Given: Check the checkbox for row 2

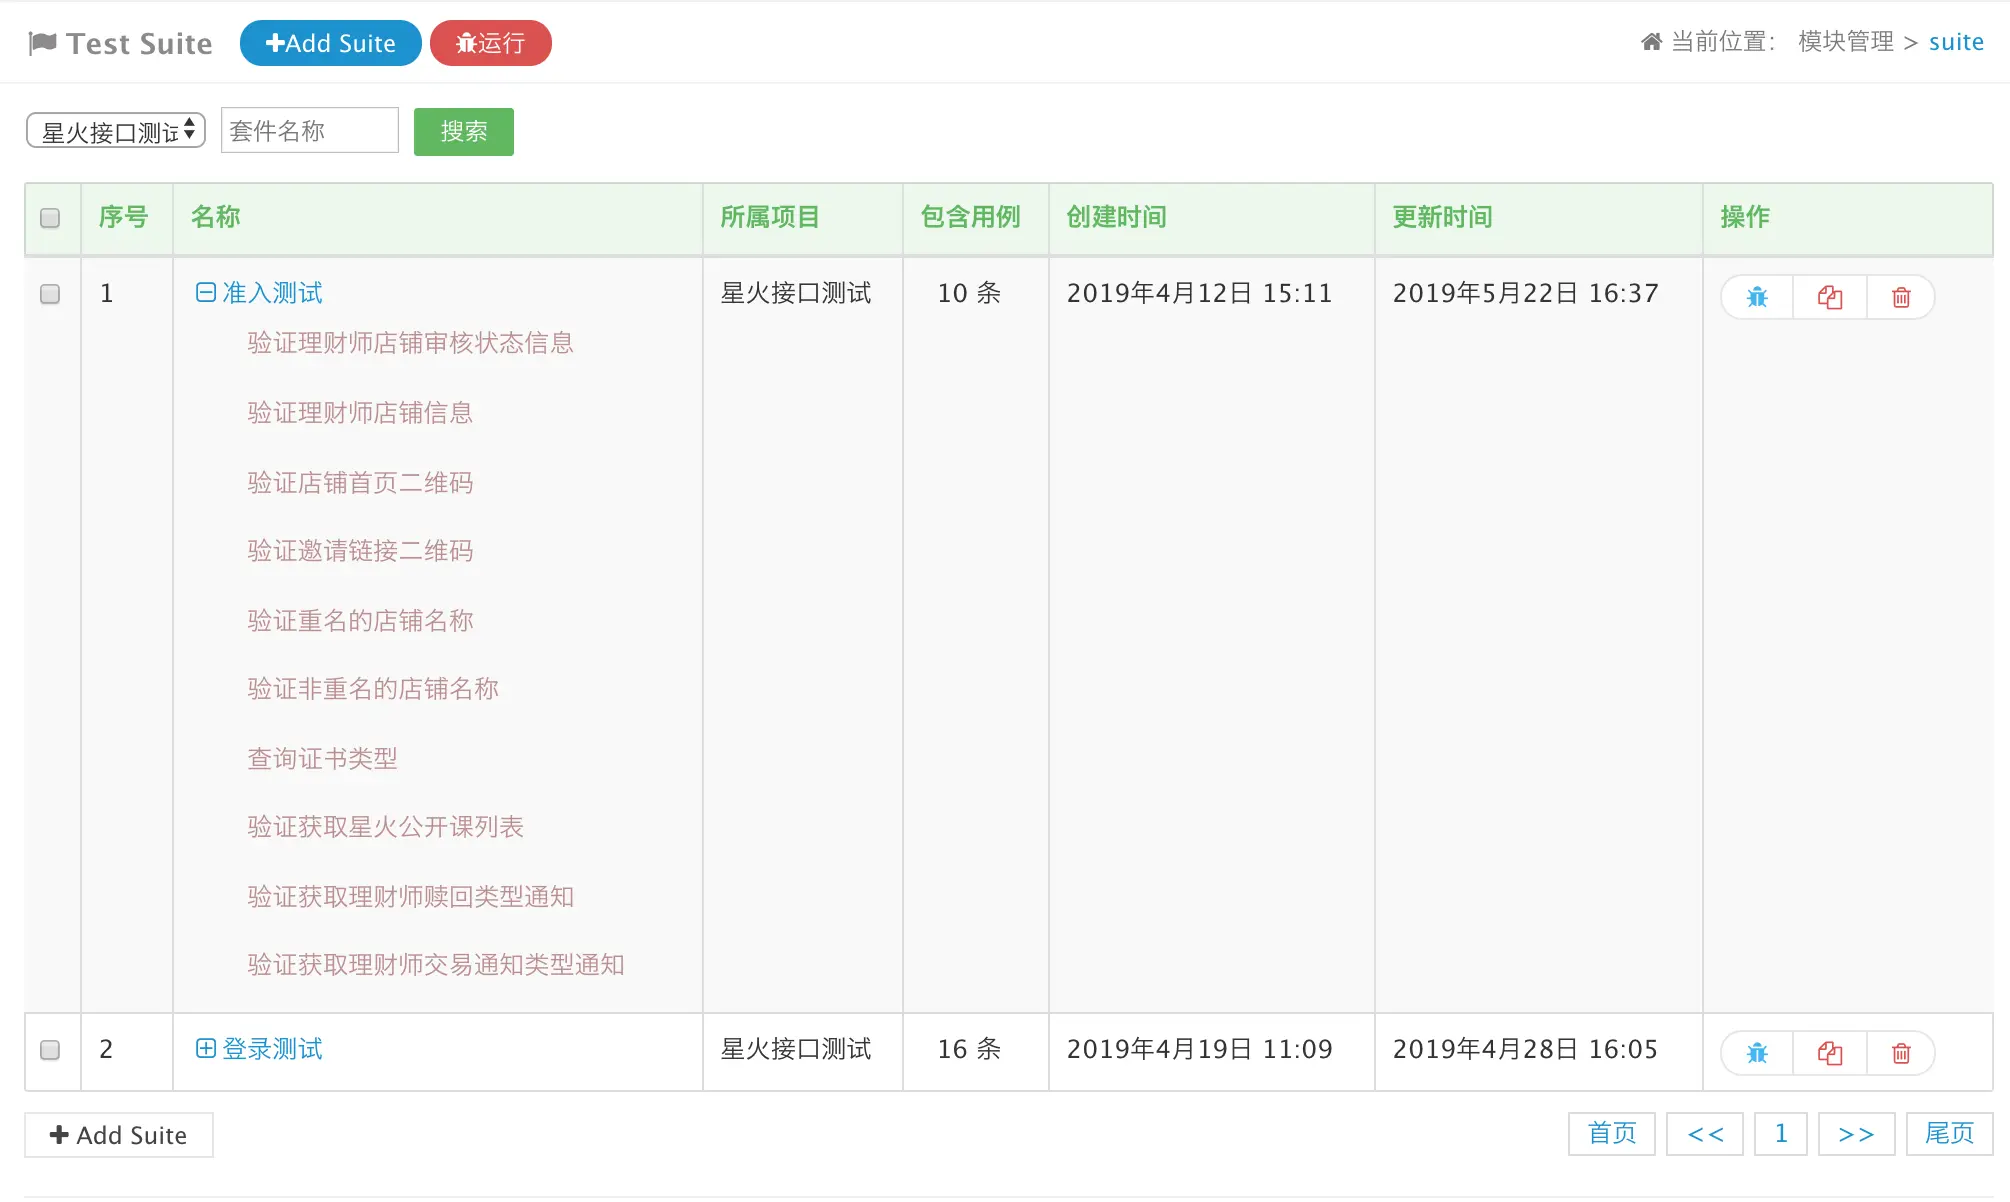Looking at the screenshot, I should [x=50, y=1050].
